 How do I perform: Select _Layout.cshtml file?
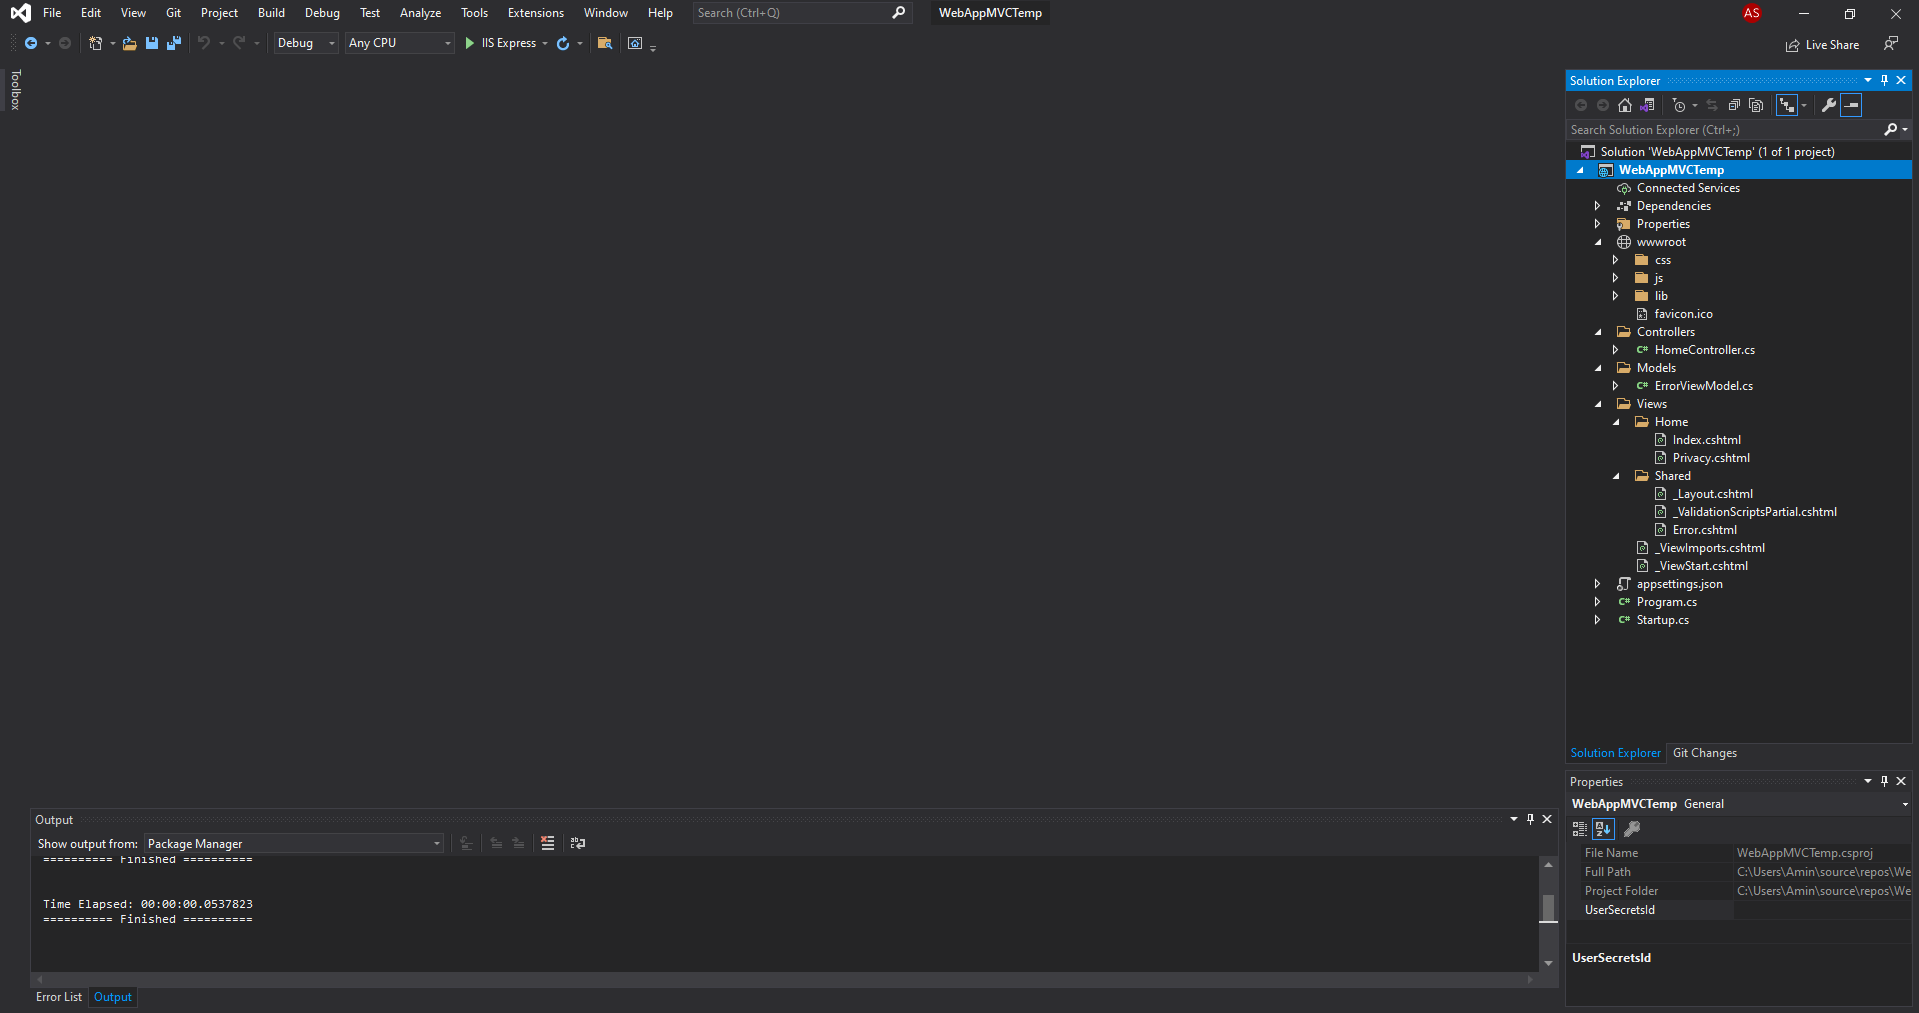point(1712,494)
